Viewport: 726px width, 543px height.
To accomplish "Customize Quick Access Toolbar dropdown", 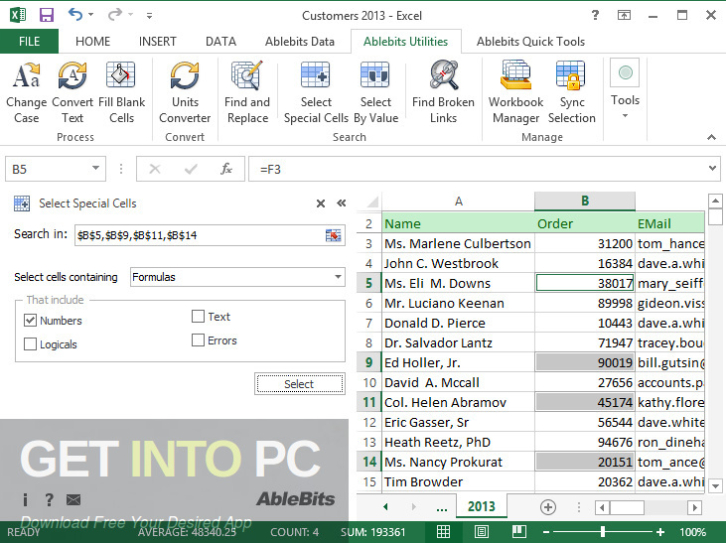I will click(x=149, y=16).
